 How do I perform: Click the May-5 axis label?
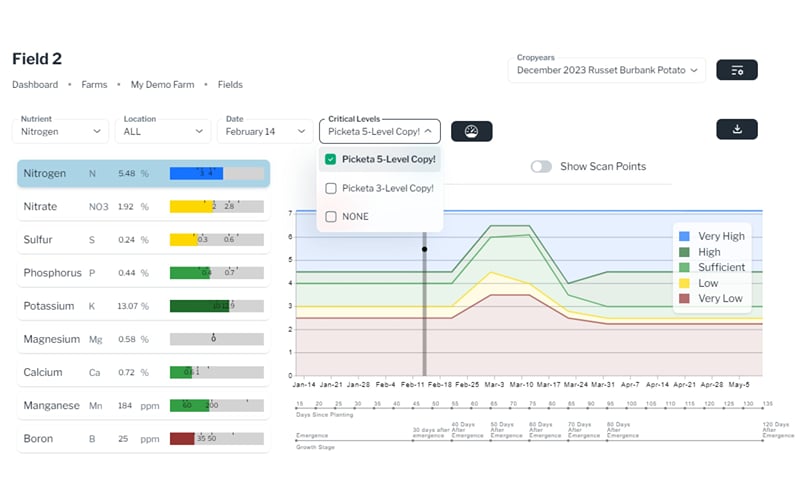(739, 385)
